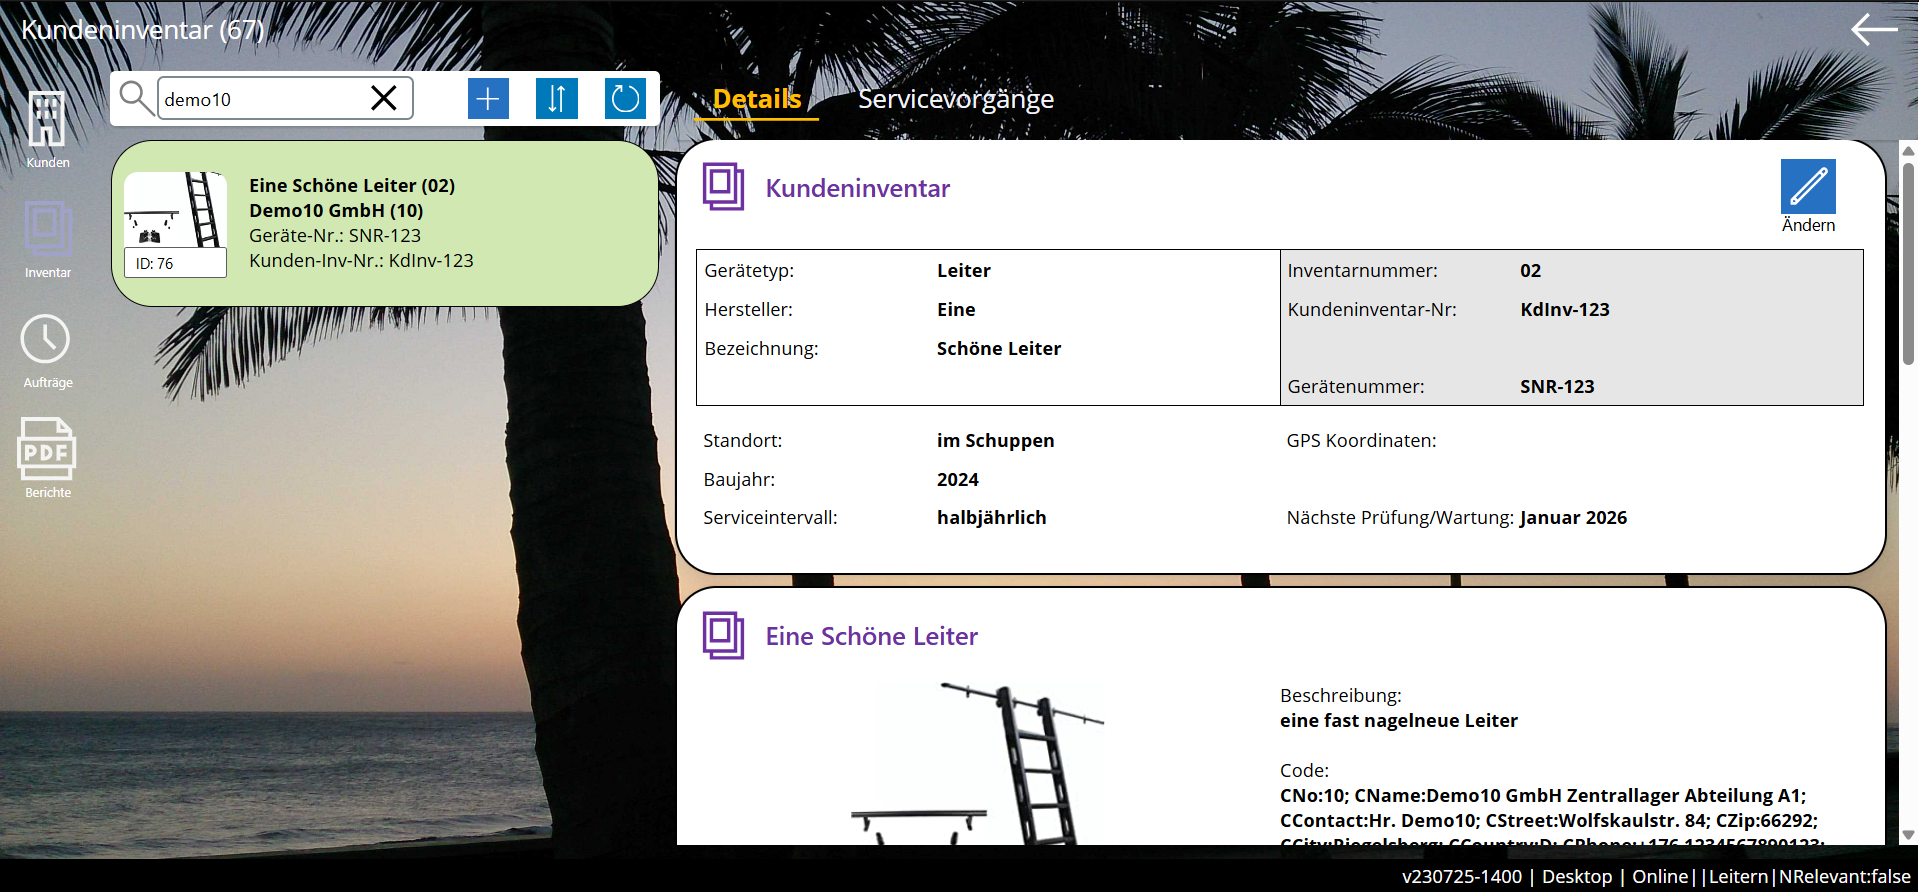Click the Inventarnummer value 02
Viewport: 1919px width, 892px height.
pos(1531,270)
